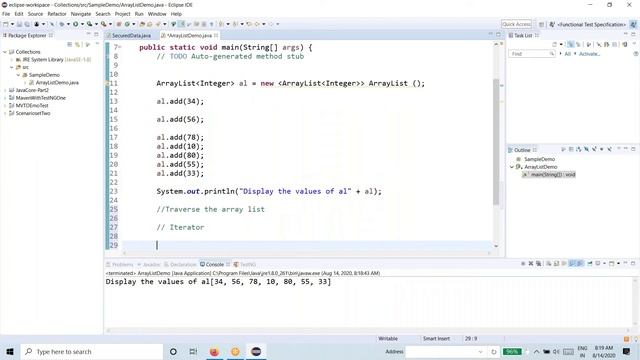Toggle Hide Local Types in Outline
640x360 pixels.
[x=609, y=150]
